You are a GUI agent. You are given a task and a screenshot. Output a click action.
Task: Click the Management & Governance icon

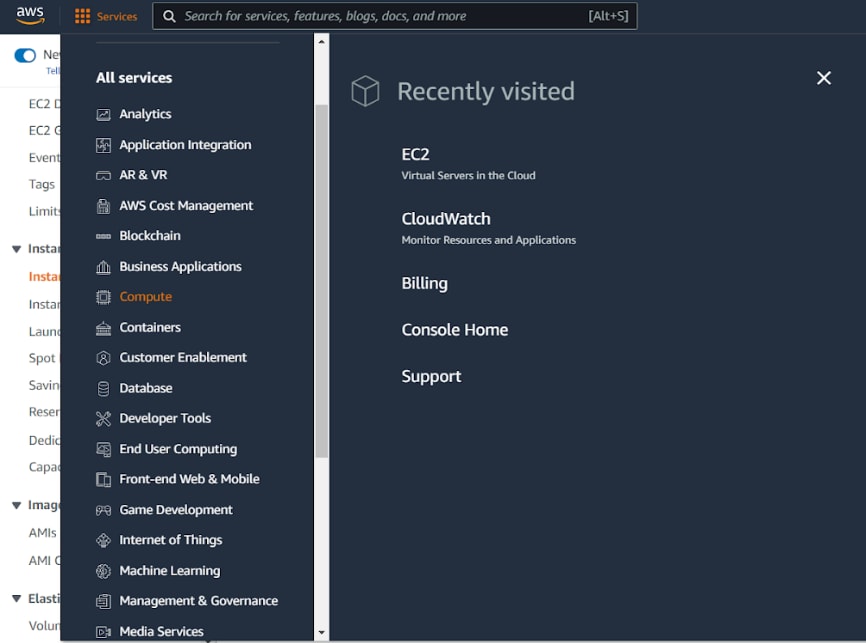[103, 601]
